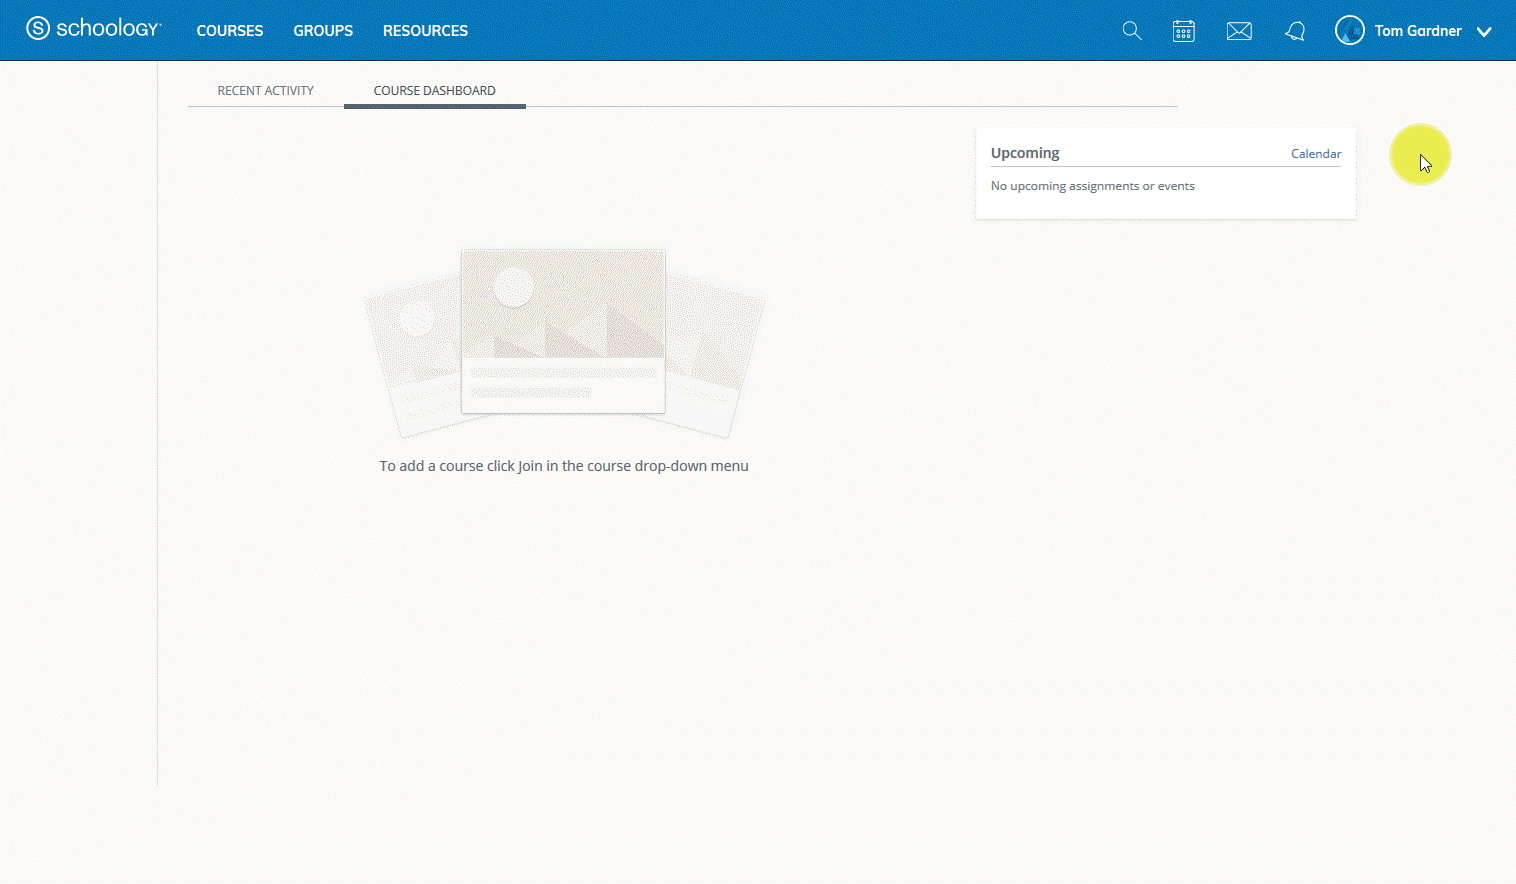Open the search icon
This screenshot has height=884, width=1516.
coord(1131,30)
